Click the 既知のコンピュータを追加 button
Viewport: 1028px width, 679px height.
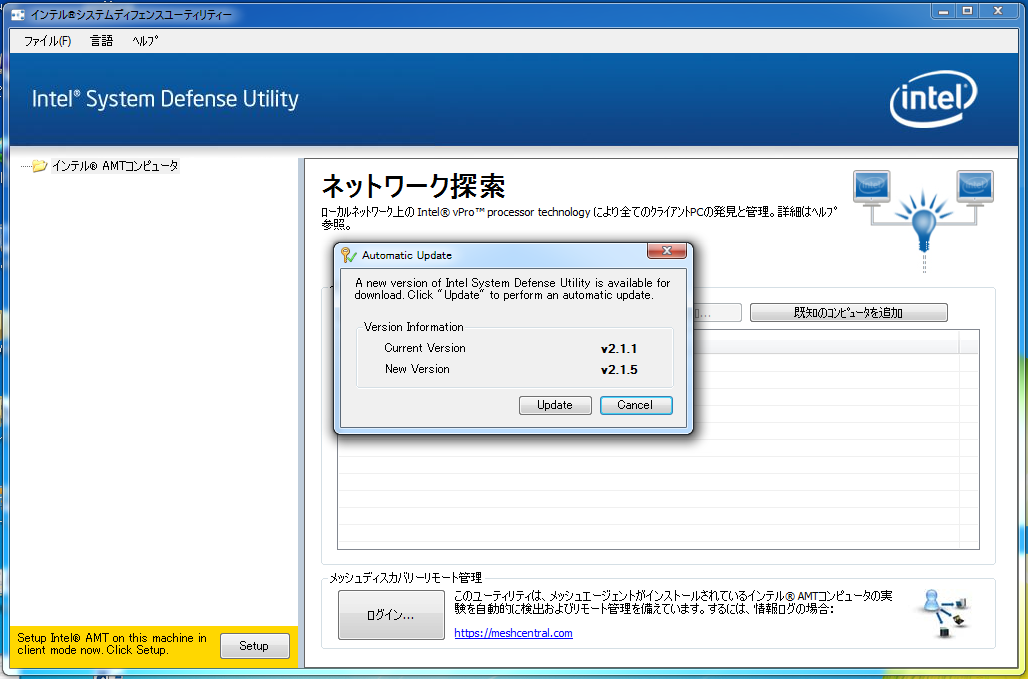click(x=848, y=313)
